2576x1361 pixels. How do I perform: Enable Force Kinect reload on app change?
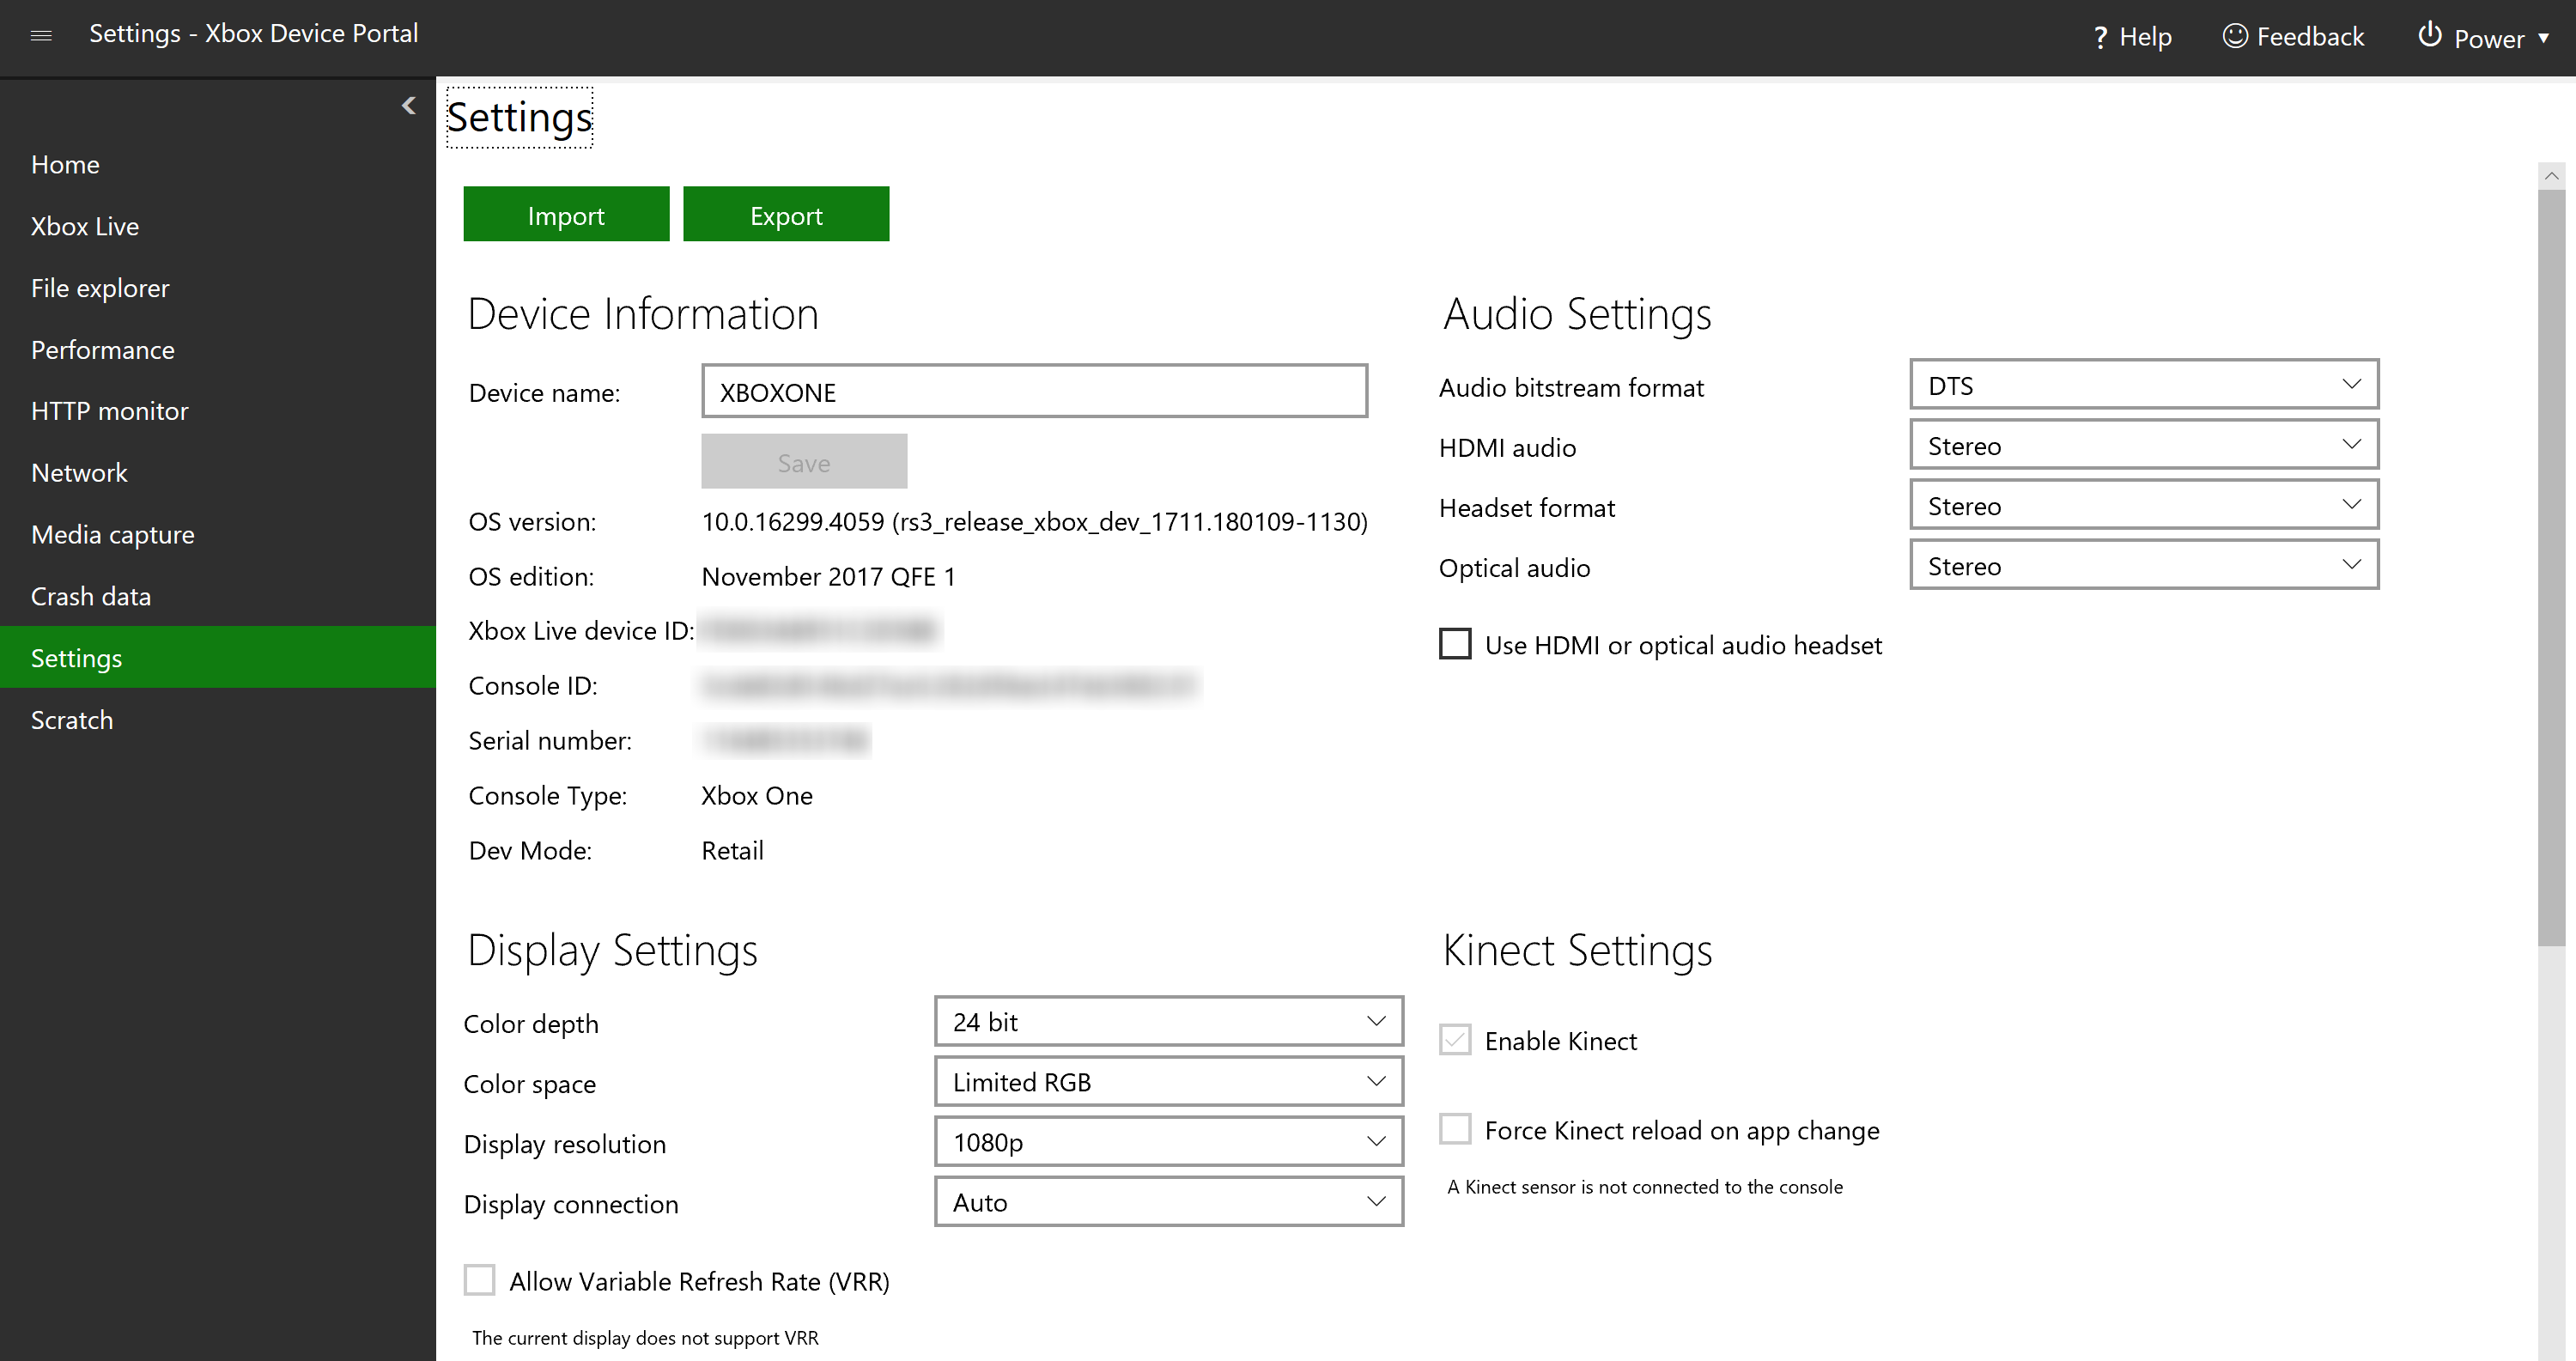1456,1129
